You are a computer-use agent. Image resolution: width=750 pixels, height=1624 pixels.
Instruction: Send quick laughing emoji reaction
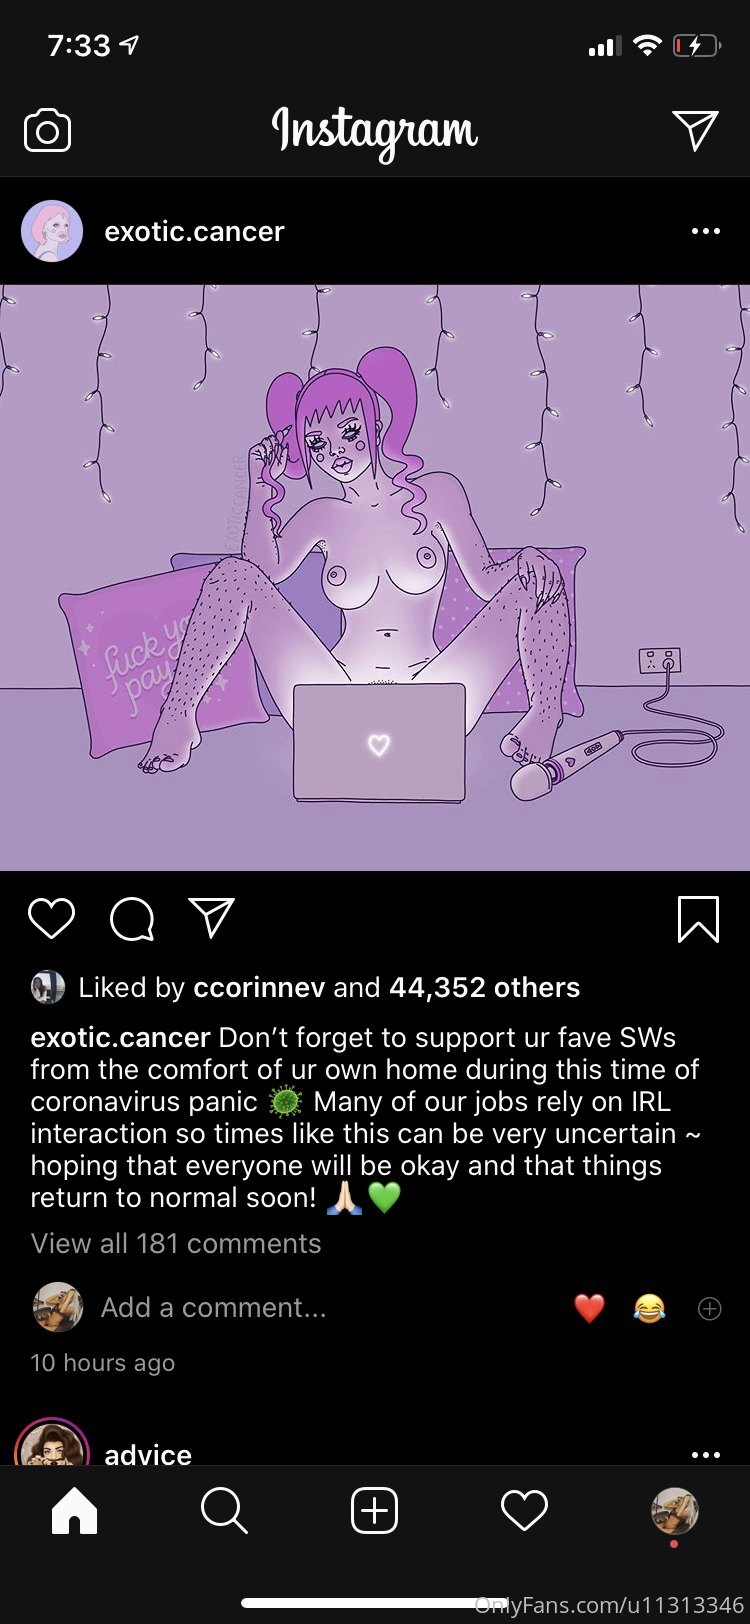click(650, 1308)
